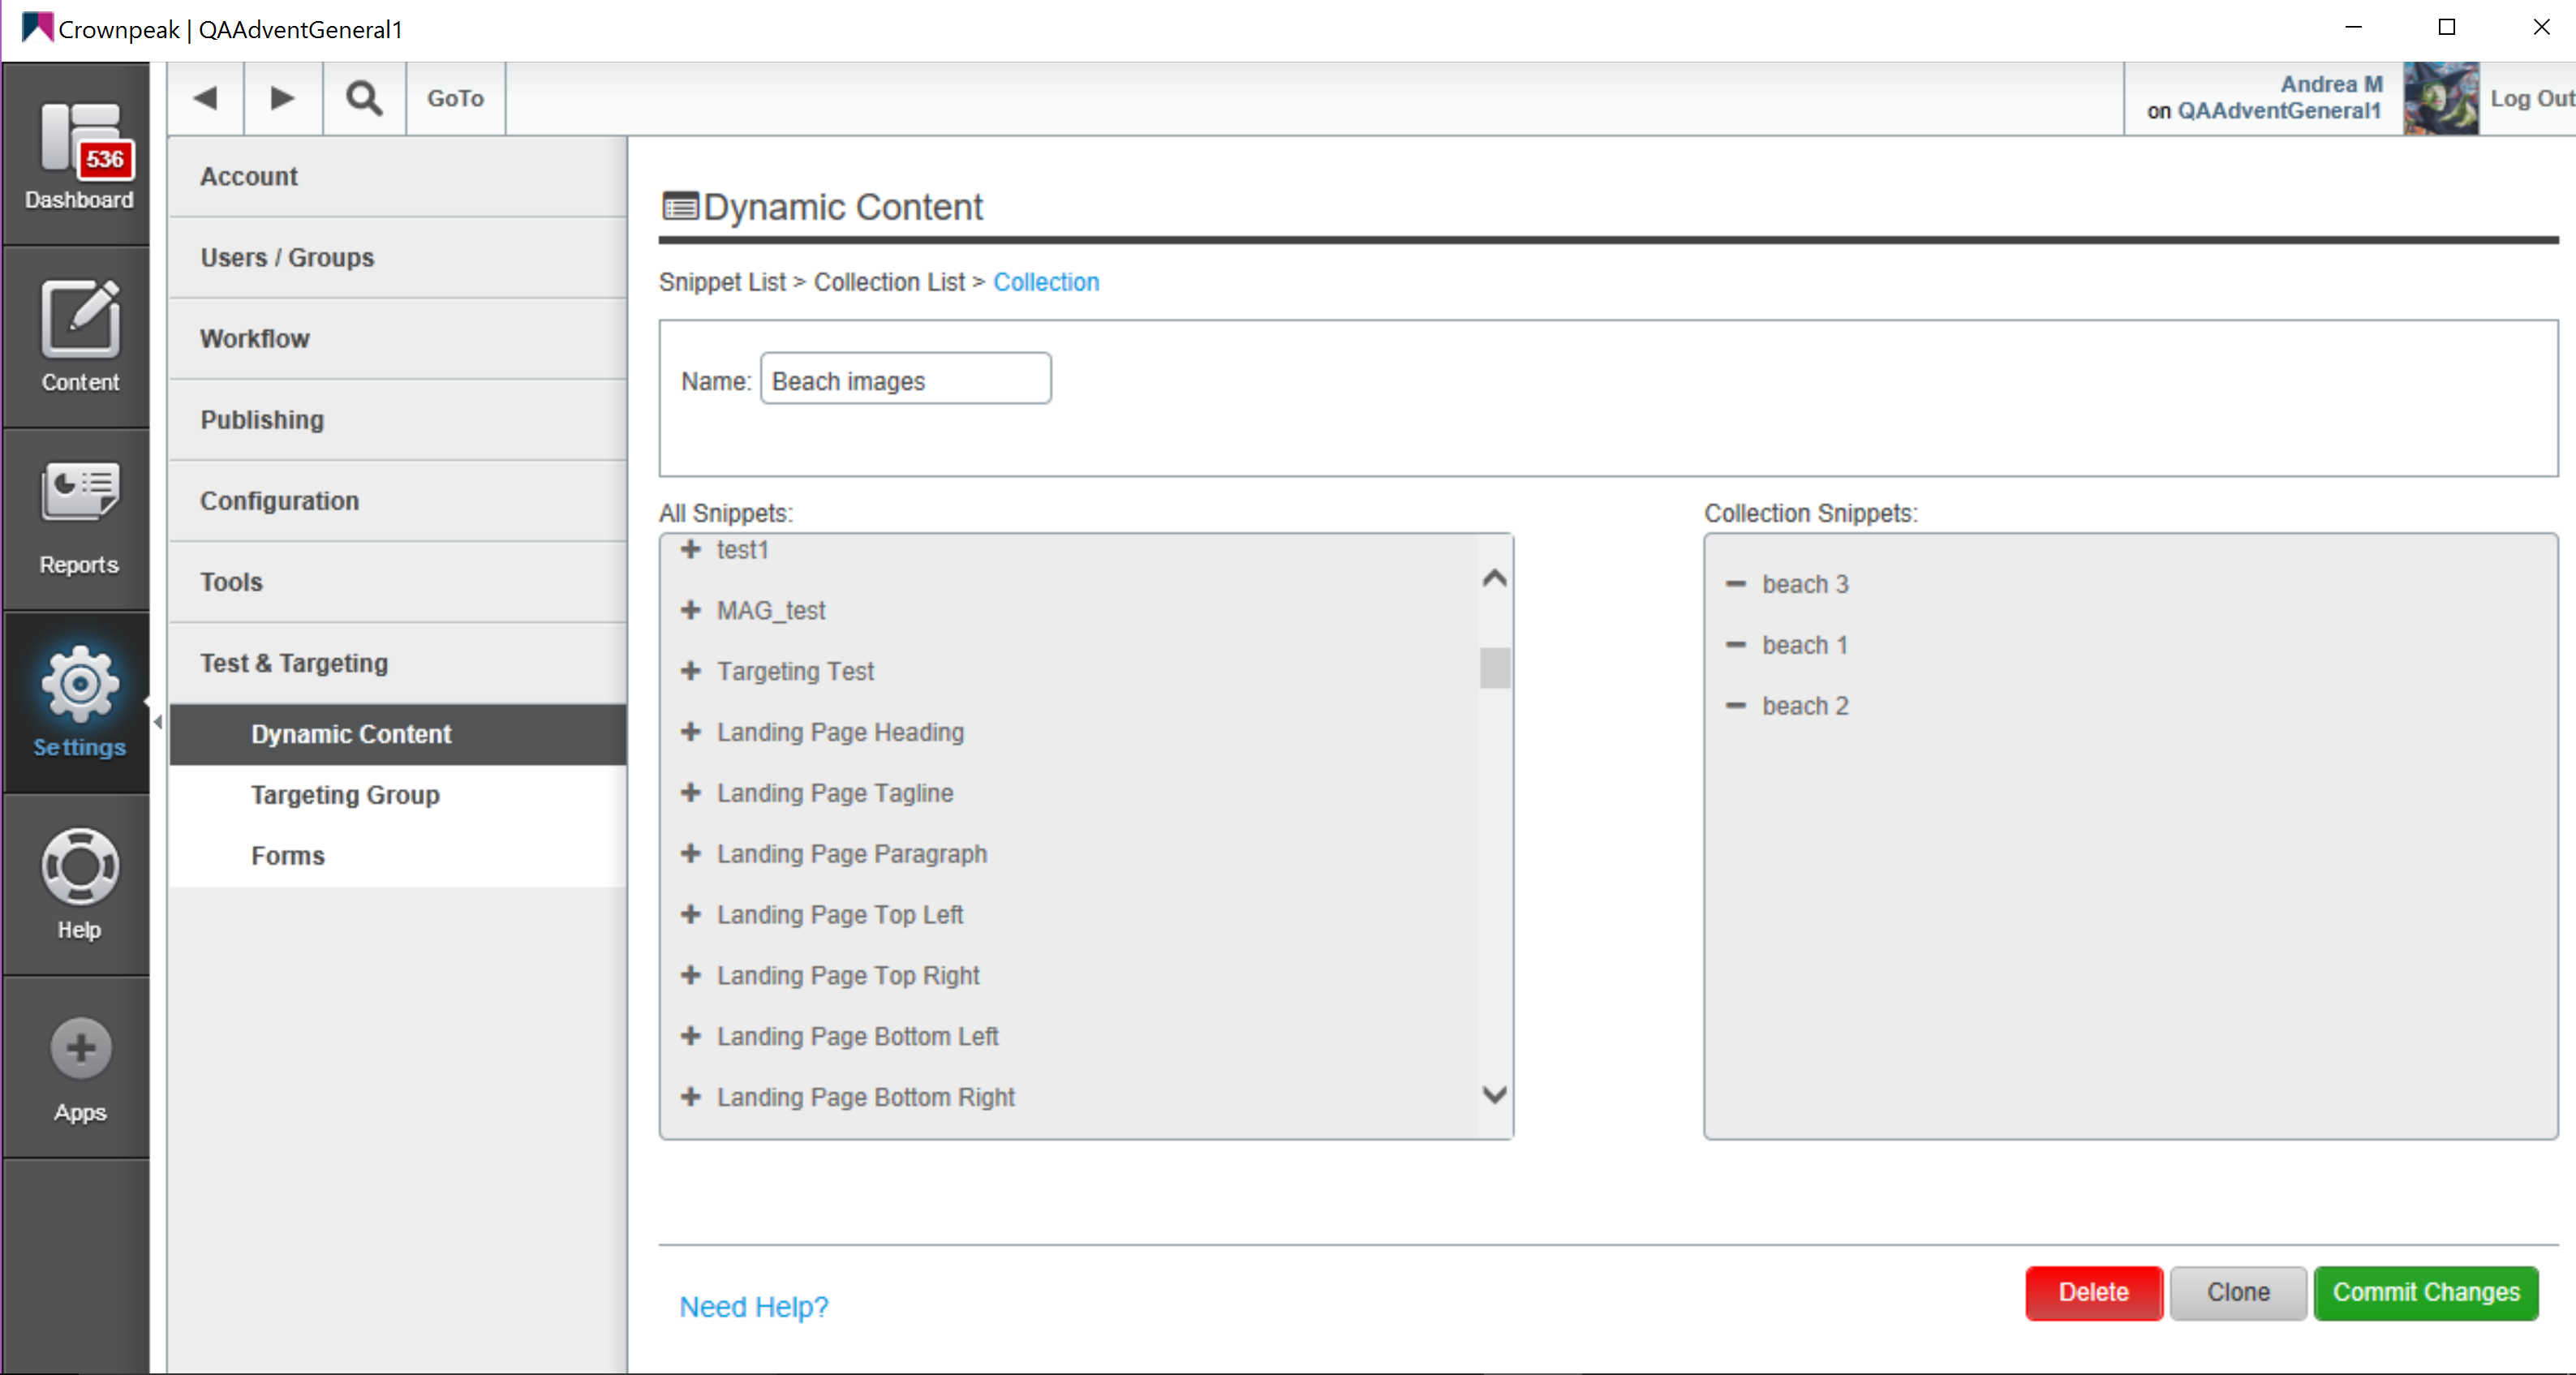
Task: Add Landing Page Top Right with plus icon
Action: (690, 975)
